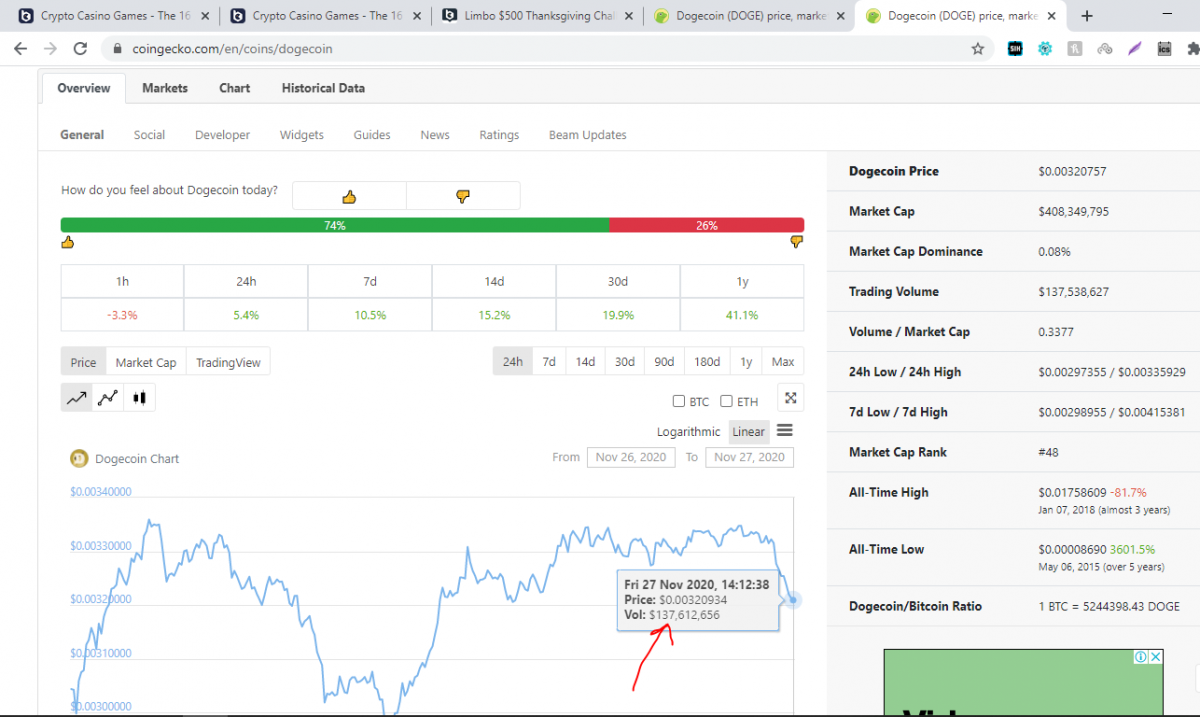Click the thumbs down sentiment icon

[463, 196]
